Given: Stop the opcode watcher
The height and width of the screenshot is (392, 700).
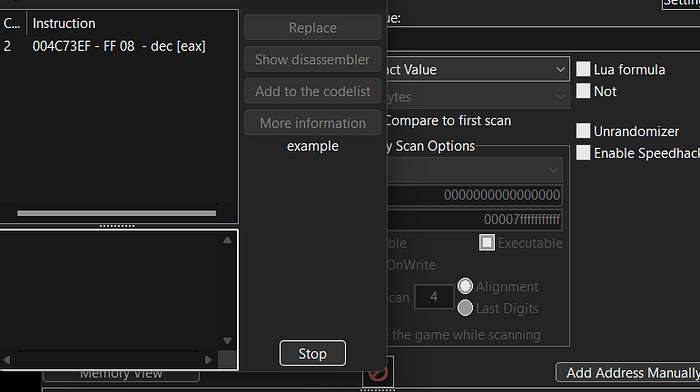Looking at the screenshot, I should coord(312,353).
